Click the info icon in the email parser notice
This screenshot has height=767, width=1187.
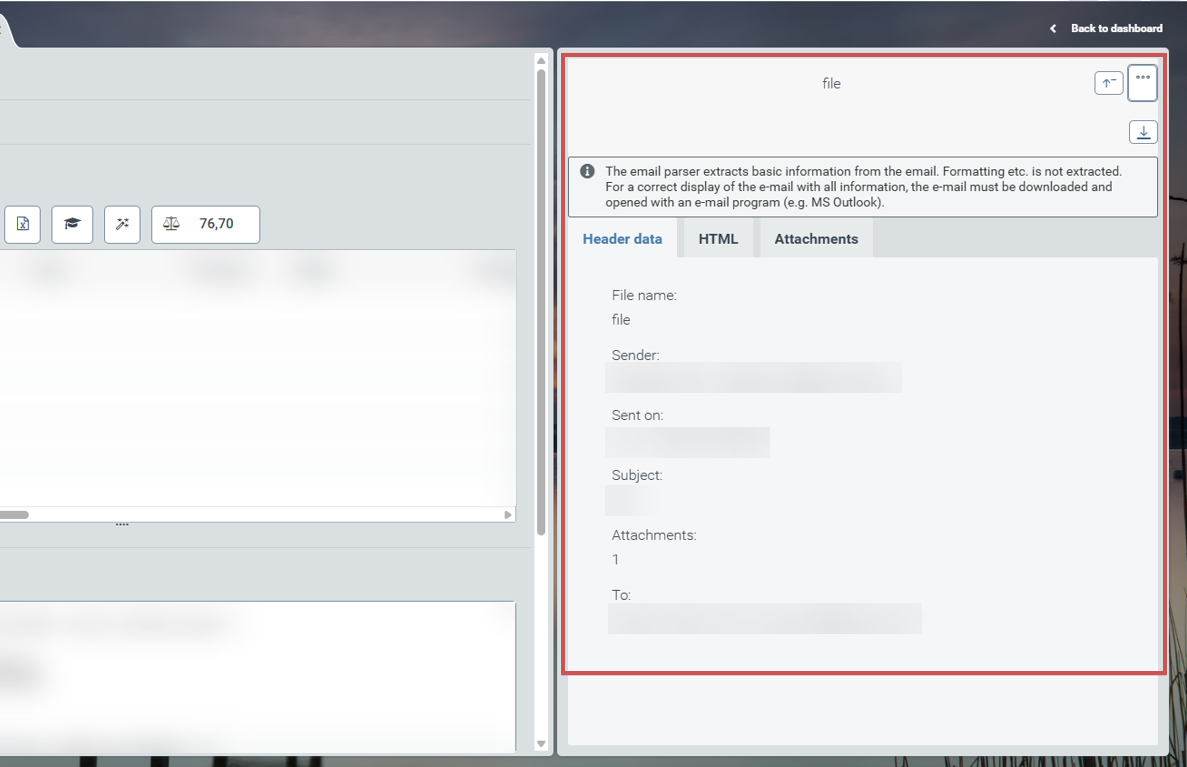click(x=587, y=172)
